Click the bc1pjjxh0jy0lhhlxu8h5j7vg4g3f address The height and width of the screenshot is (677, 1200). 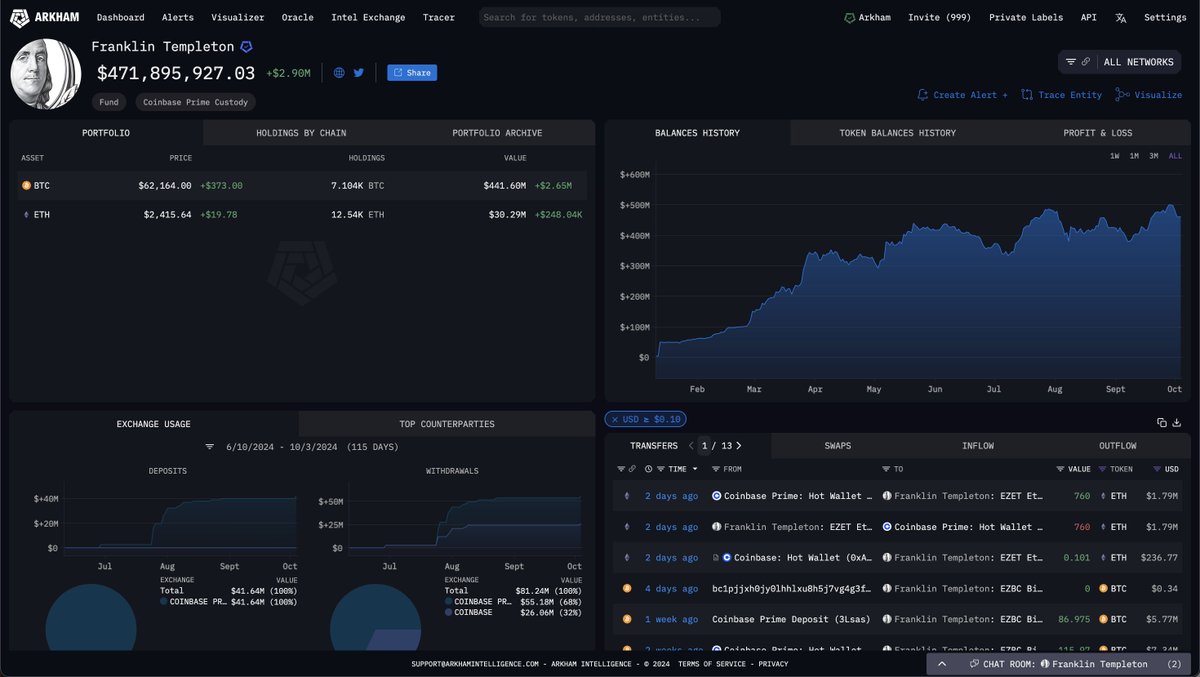point(790,589)
